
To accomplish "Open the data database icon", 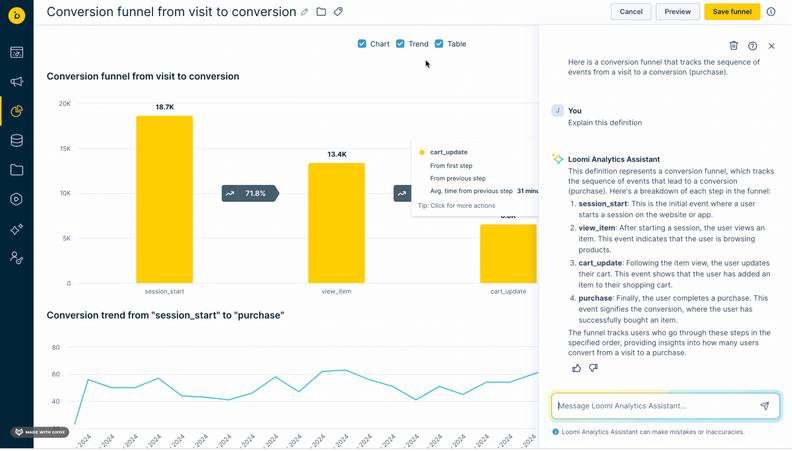I will pos(17,140).
